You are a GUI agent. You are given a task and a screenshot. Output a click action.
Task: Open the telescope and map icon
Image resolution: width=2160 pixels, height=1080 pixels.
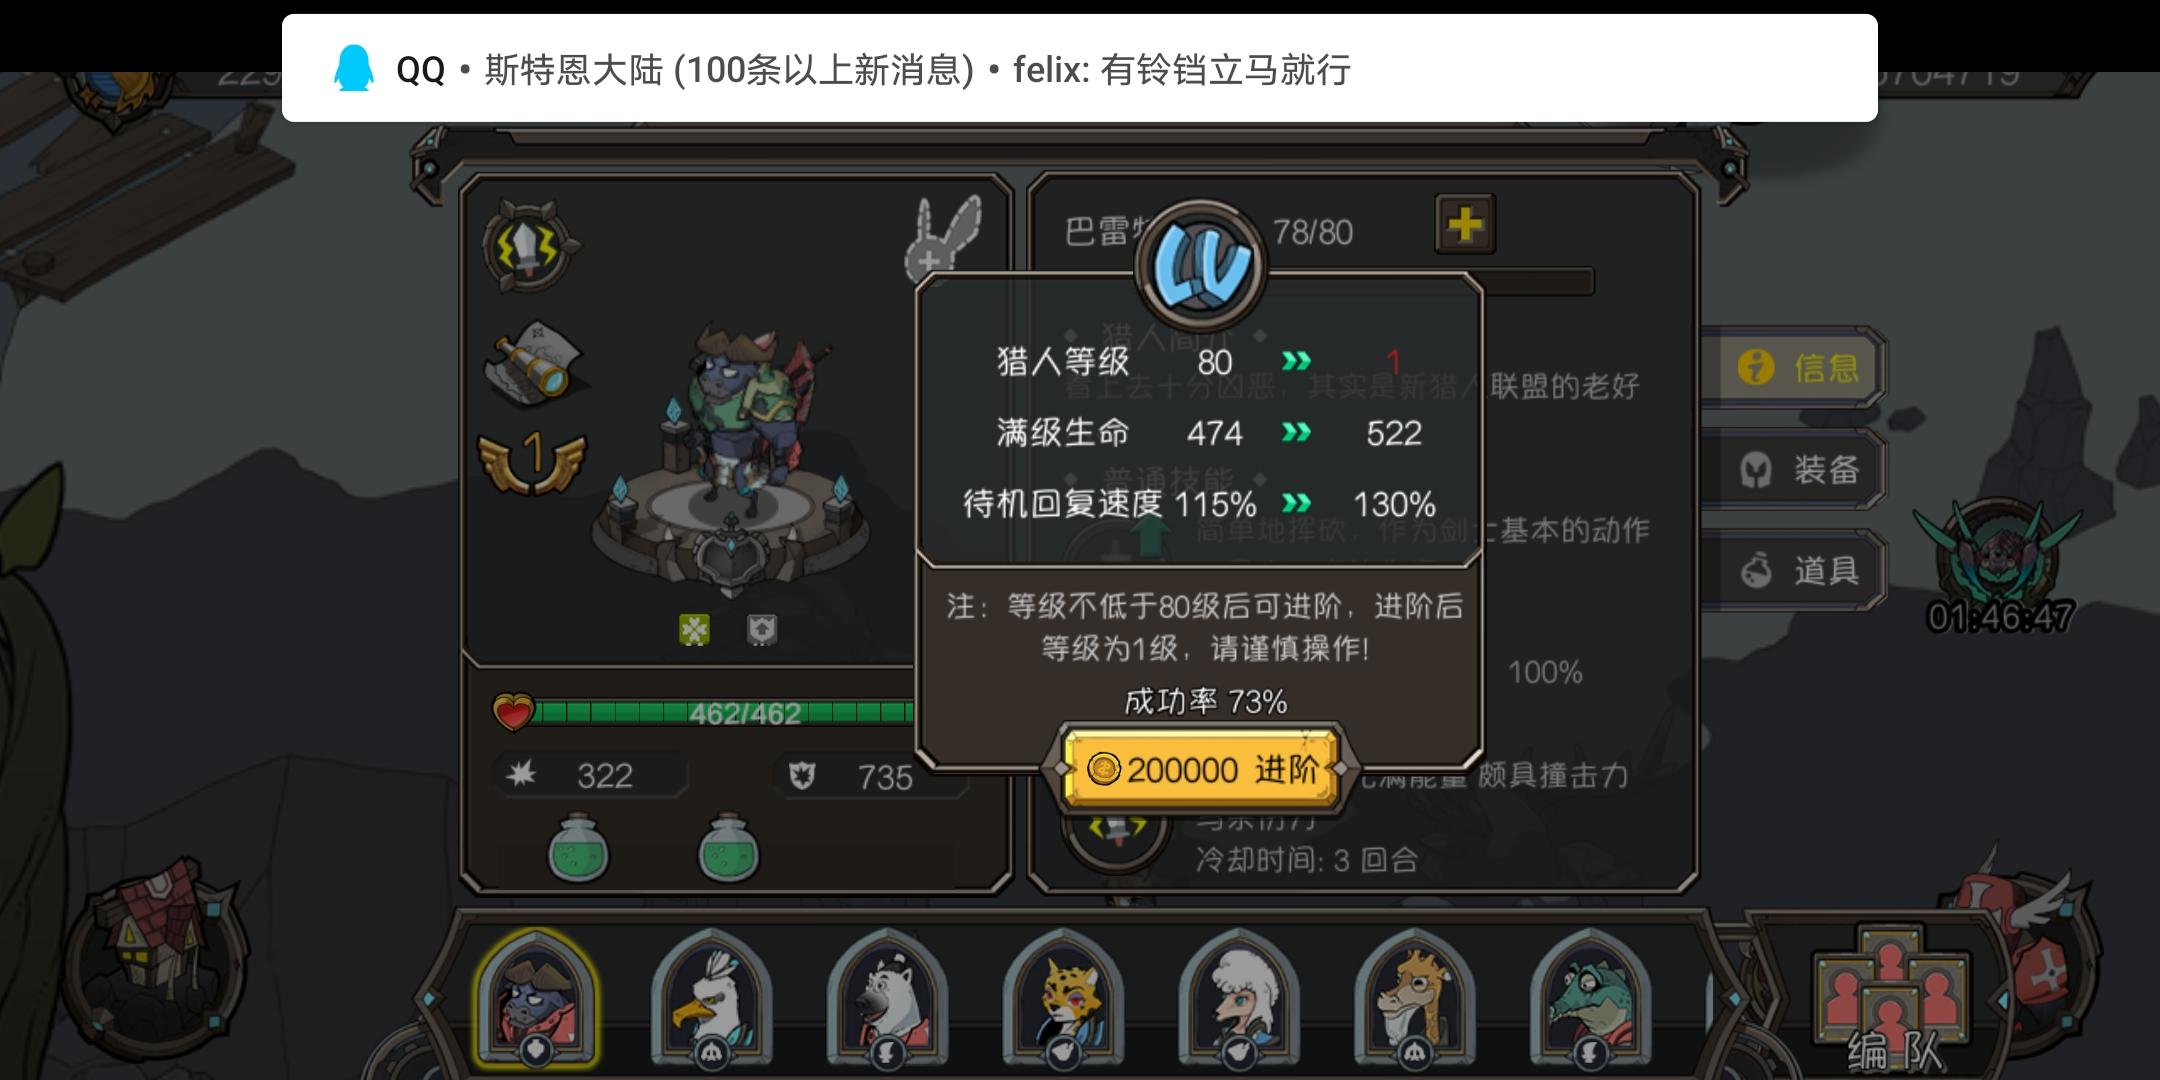coord(534,363)
